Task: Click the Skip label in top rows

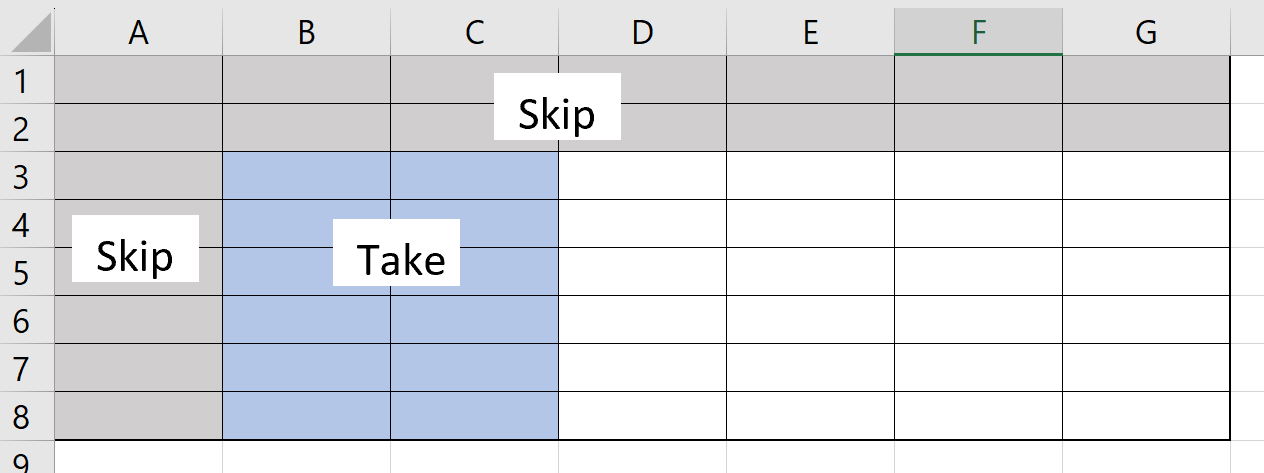Action: (x=558, y=114)
